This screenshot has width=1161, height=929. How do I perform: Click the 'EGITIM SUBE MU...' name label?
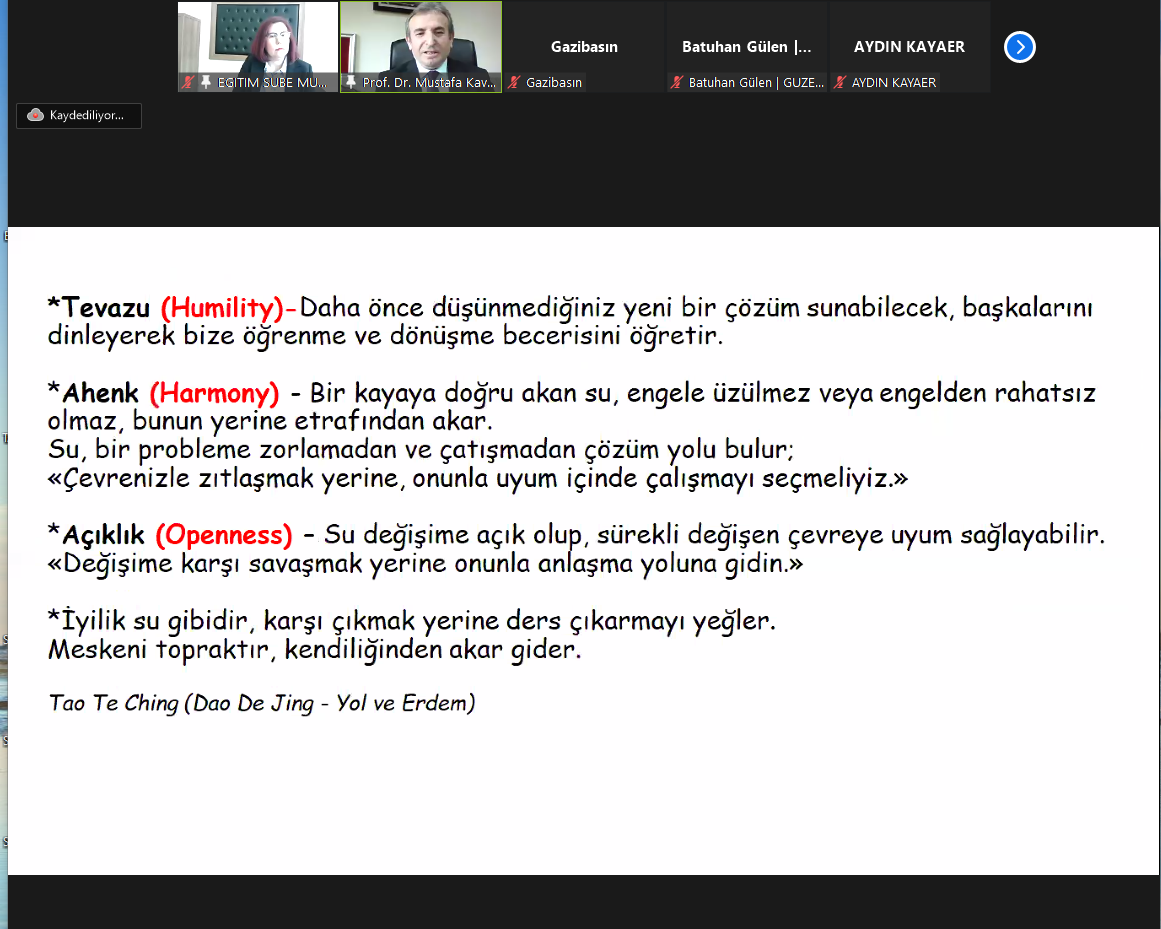[272, 82]
